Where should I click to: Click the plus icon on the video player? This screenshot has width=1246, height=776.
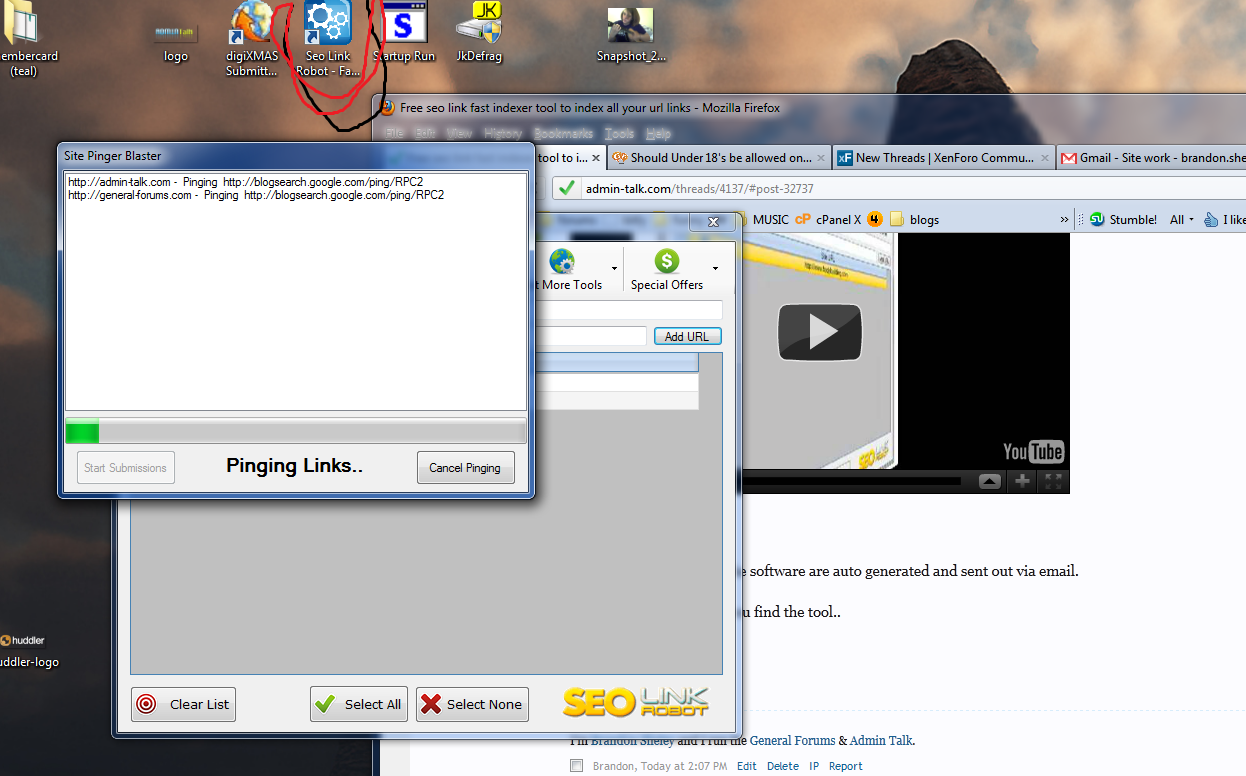click(x=1022, y=481)
